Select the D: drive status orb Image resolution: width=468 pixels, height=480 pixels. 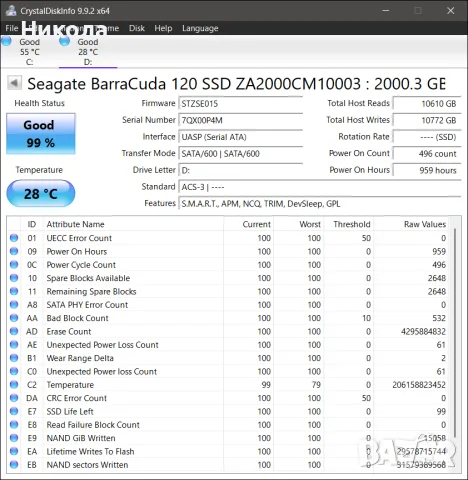(x=64, y=41)
